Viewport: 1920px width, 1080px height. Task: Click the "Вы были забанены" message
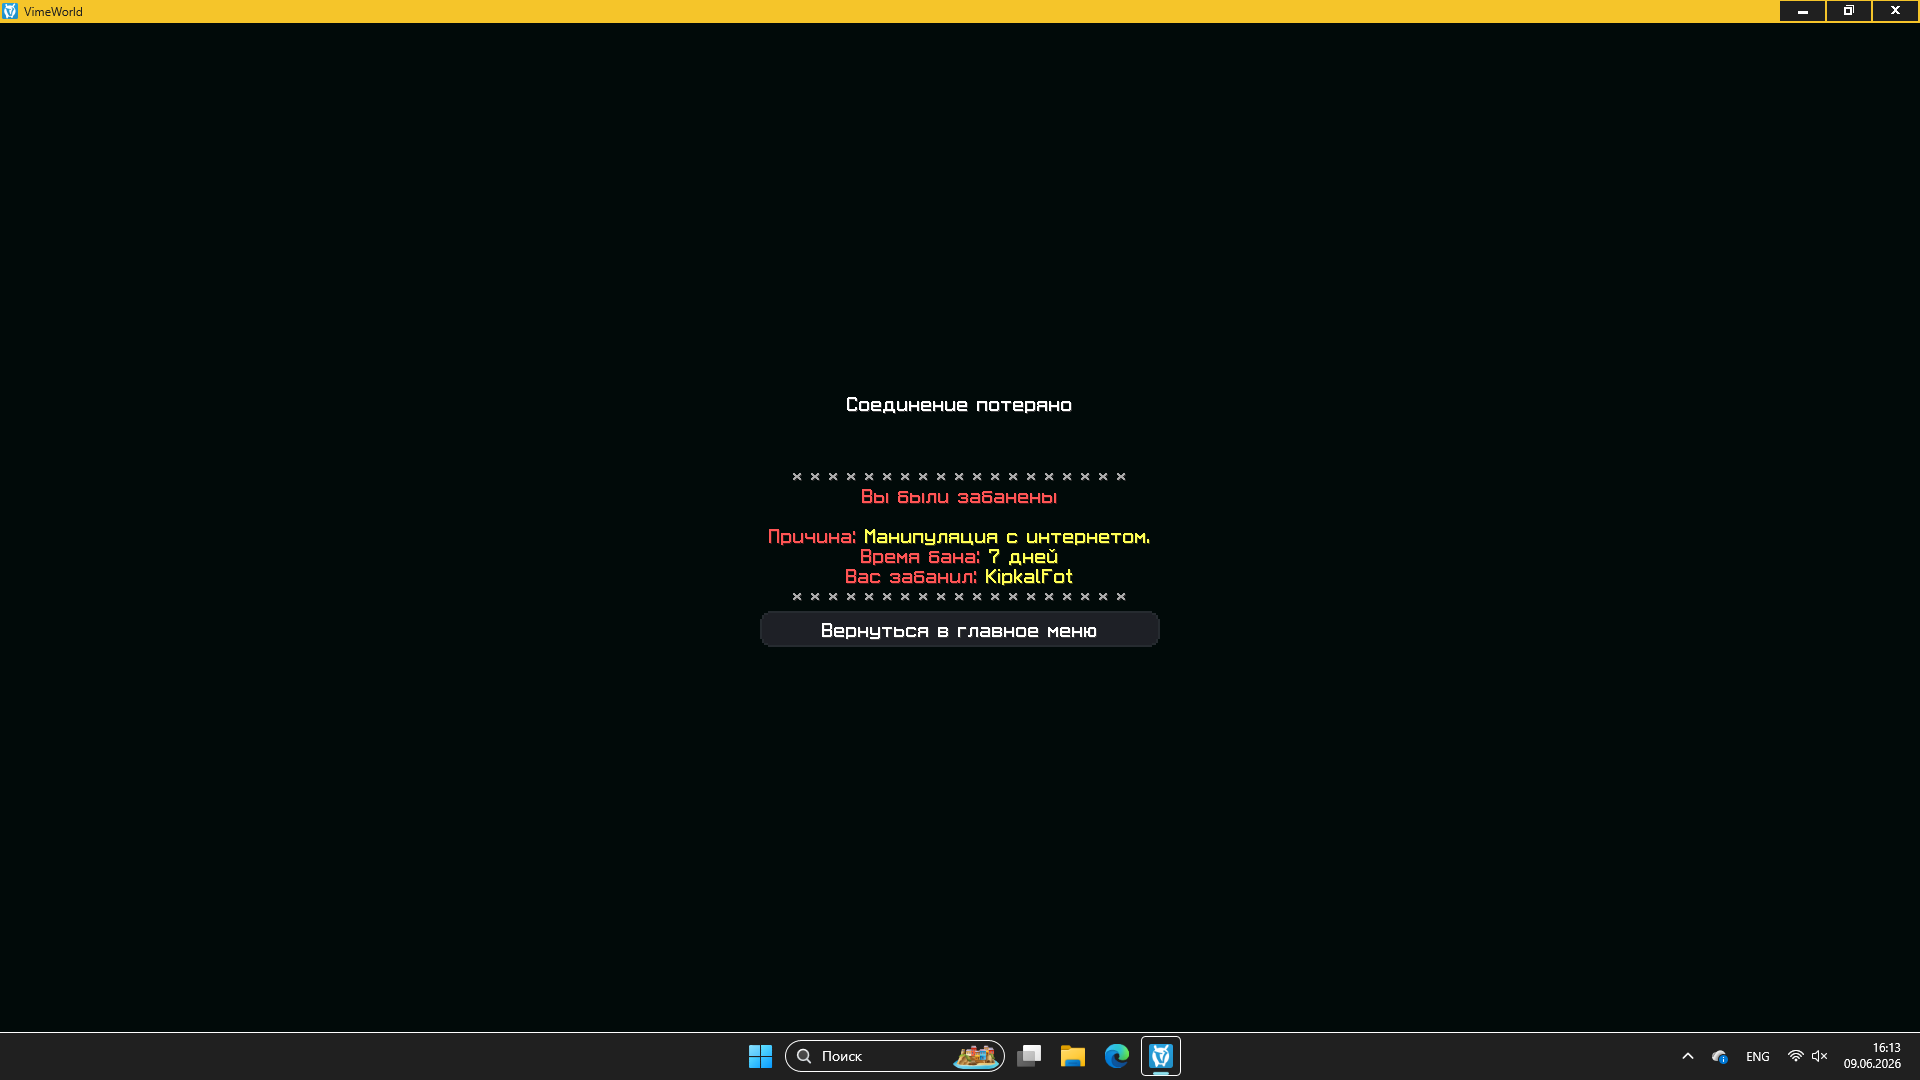tap(959, 497)
